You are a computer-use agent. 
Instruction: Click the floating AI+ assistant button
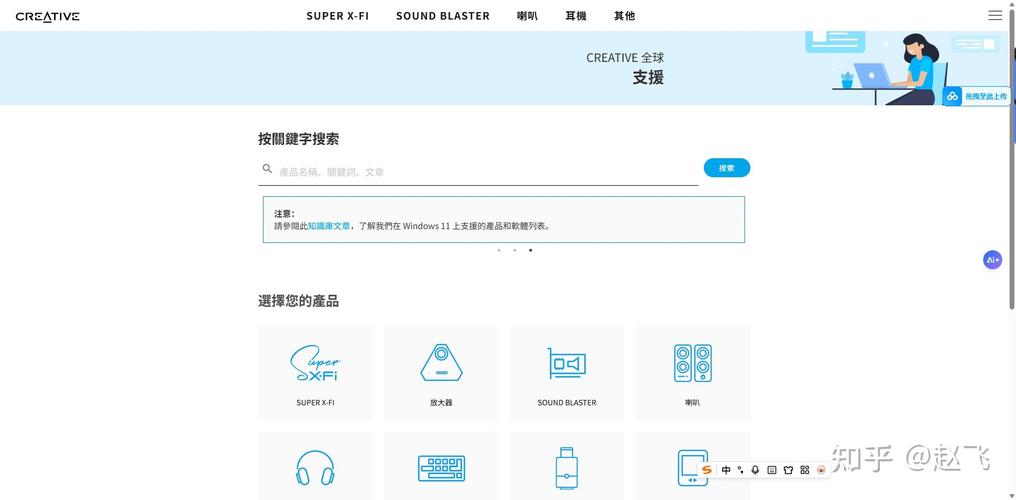[x=992, y=260]
